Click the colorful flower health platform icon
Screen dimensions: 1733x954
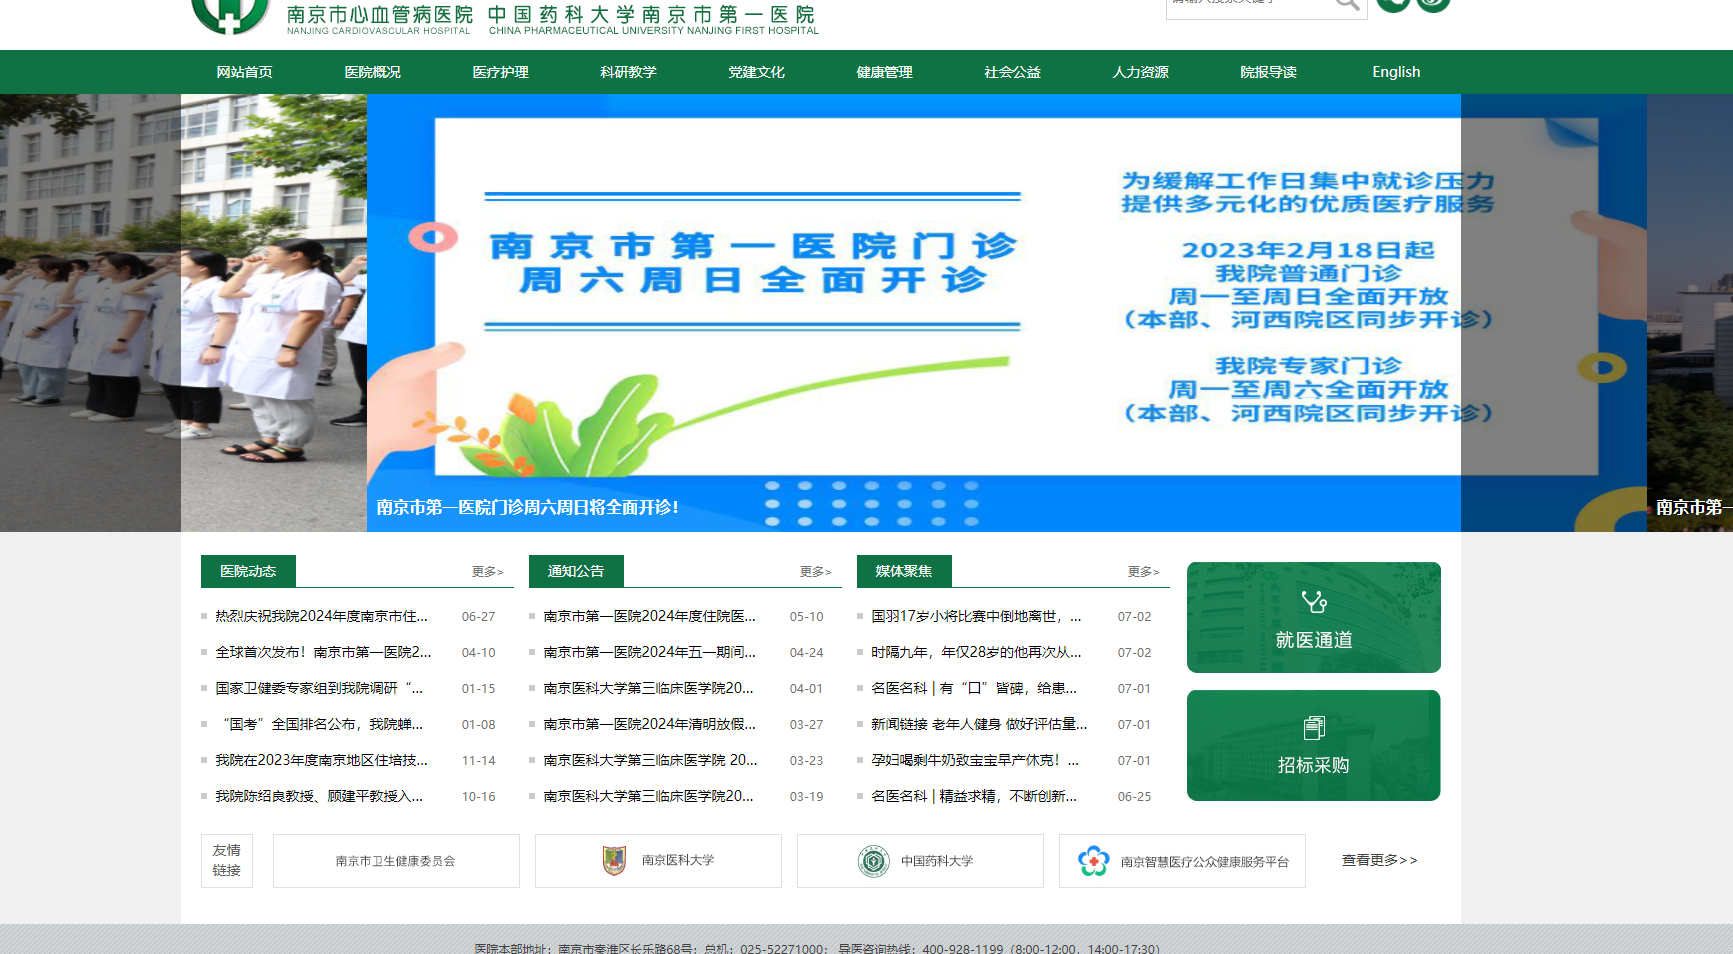(x=1093, y=861)
